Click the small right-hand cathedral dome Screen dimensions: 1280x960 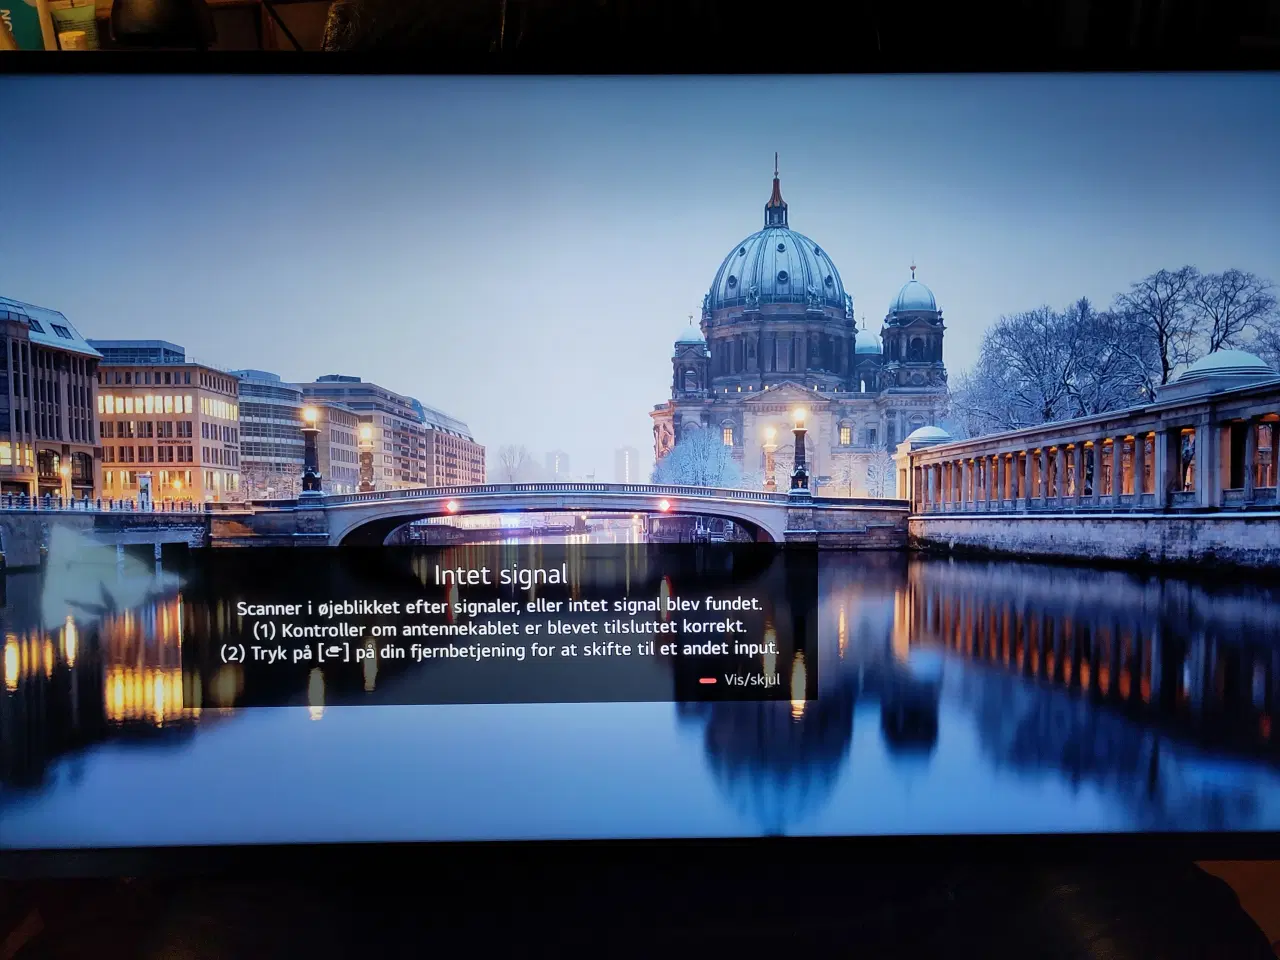tap(914, 296)
